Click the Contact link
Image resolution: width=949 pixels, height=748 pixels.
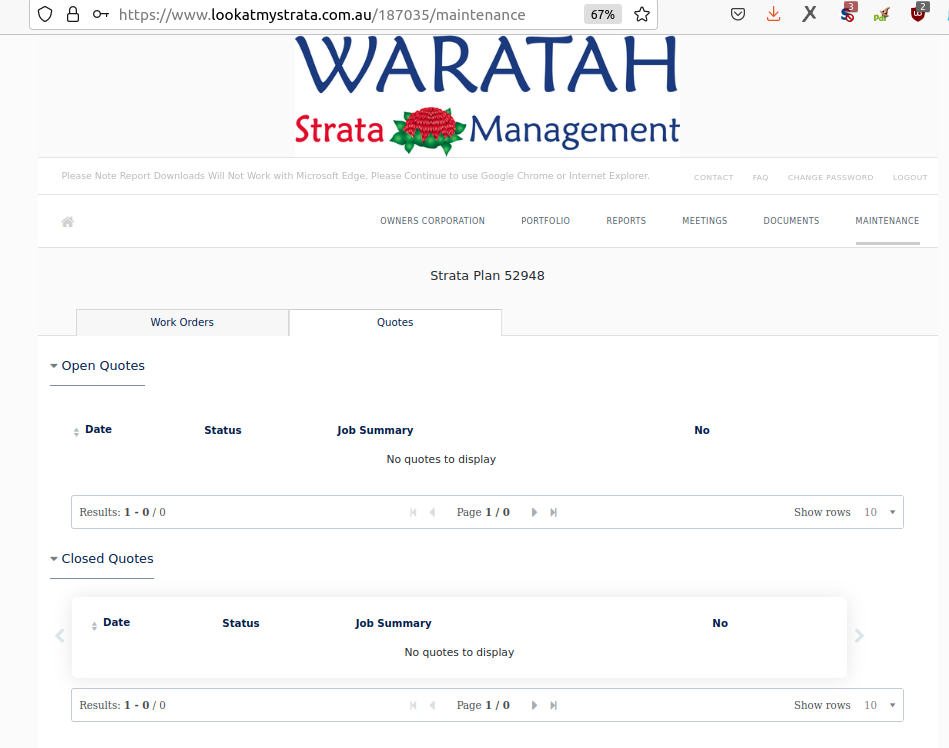(x=714, y=177)
